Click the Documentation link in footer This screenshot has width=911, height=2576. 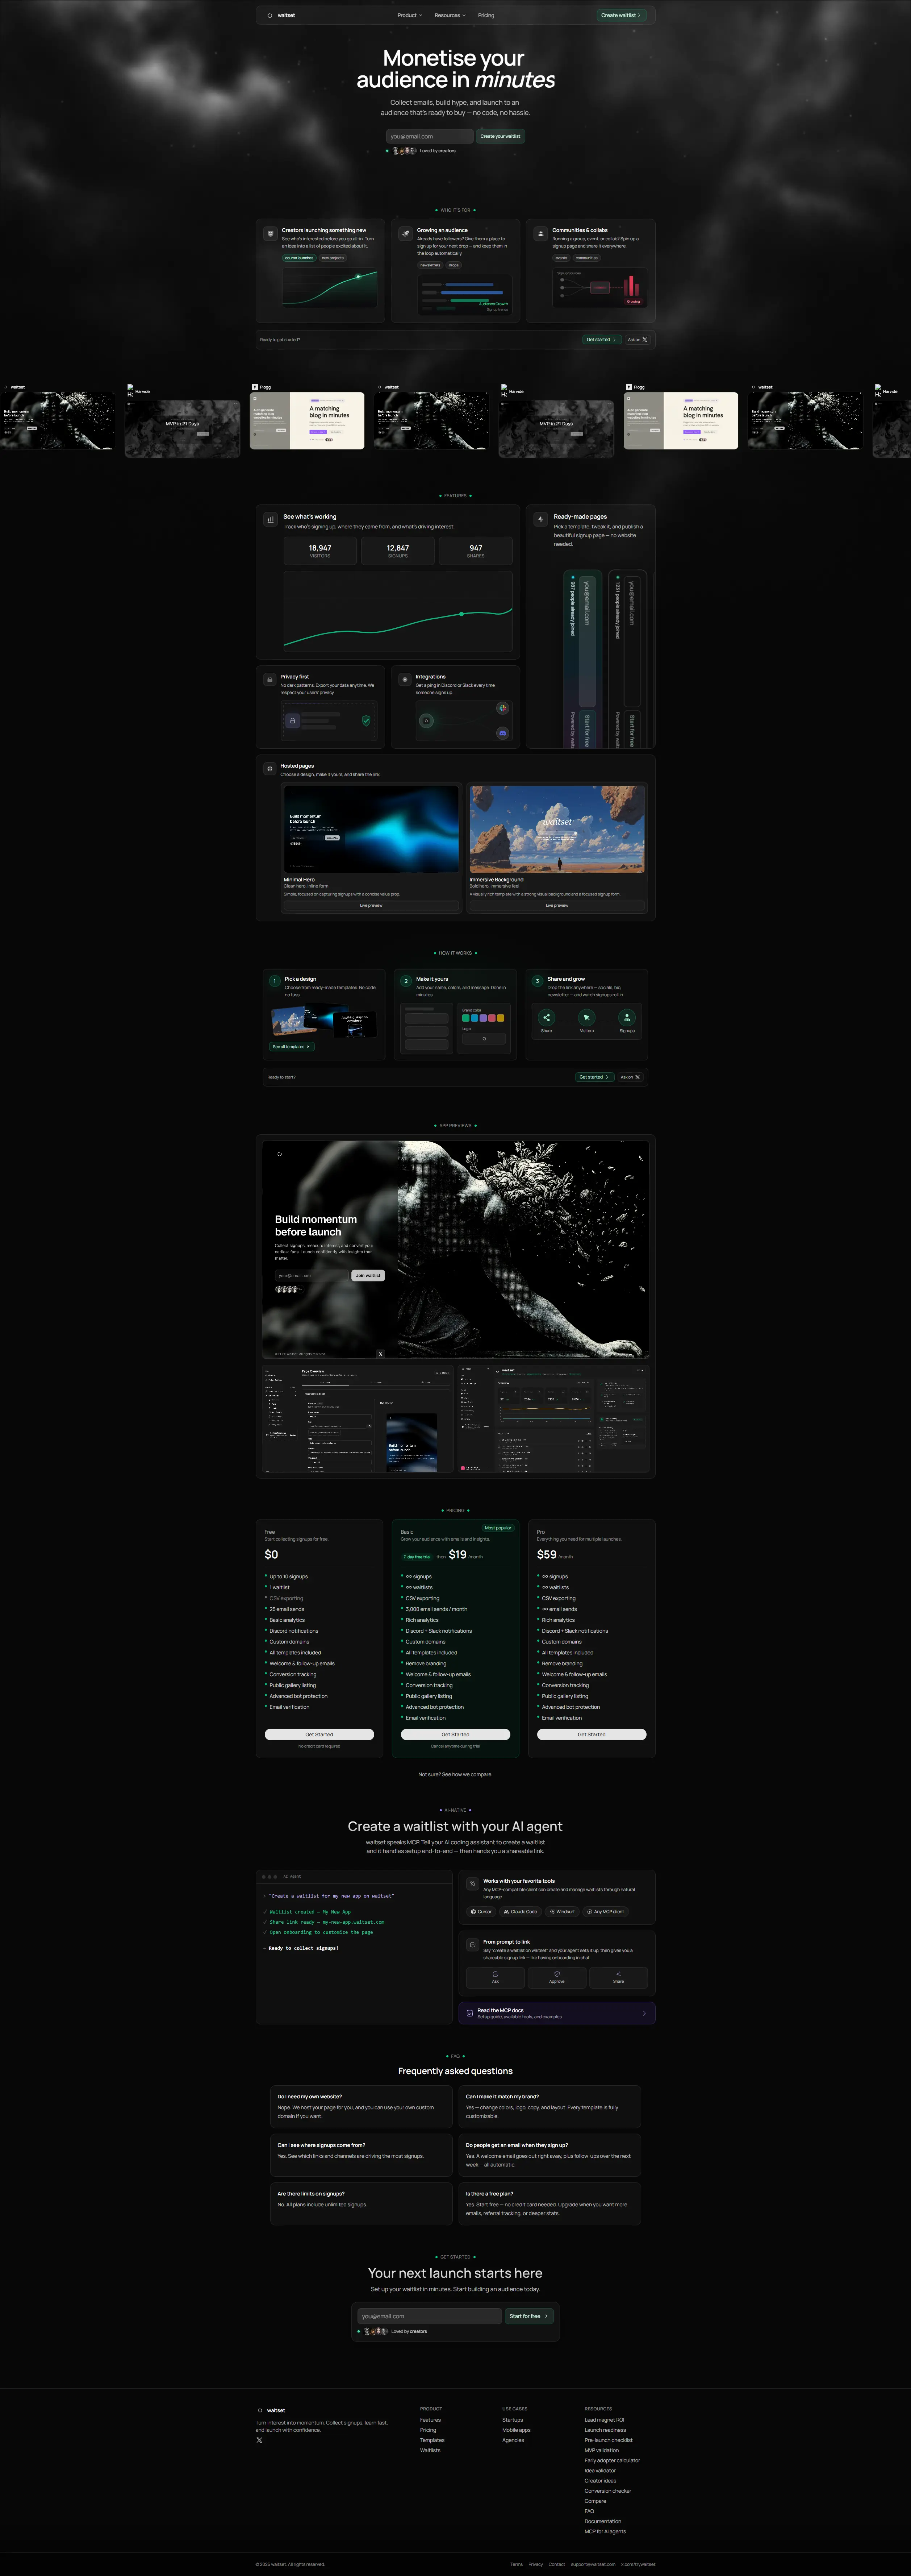(603, 2521)
